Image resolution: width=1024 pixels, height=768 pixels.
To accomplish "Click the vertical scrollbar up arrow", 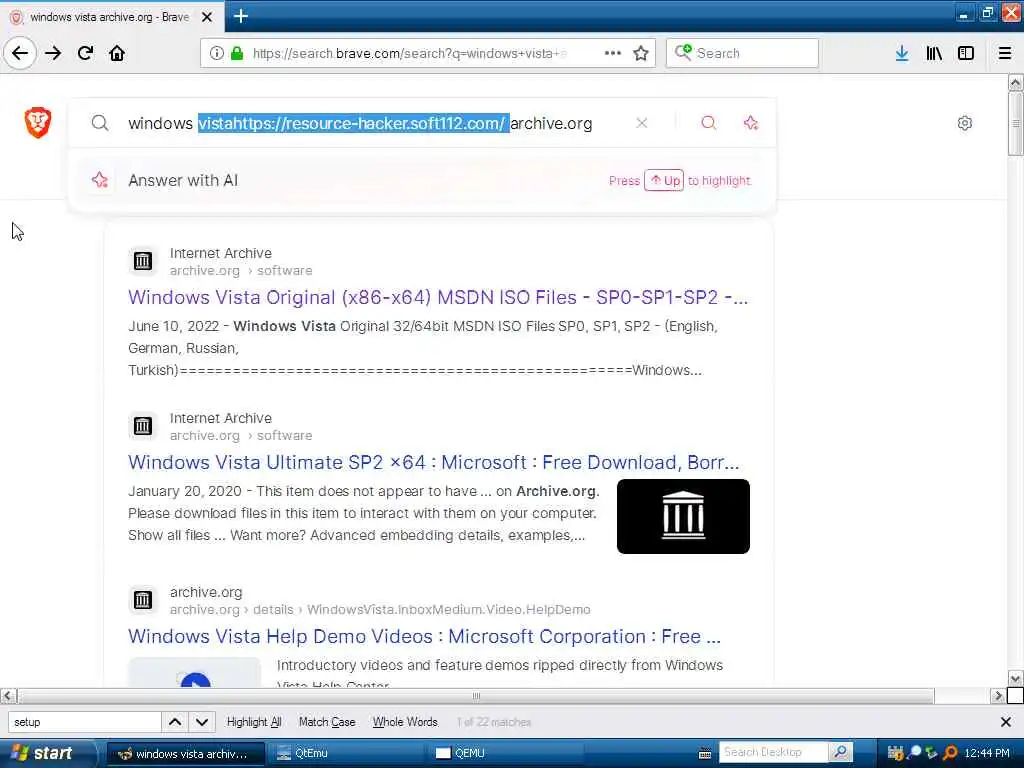I will (1016, 82).
